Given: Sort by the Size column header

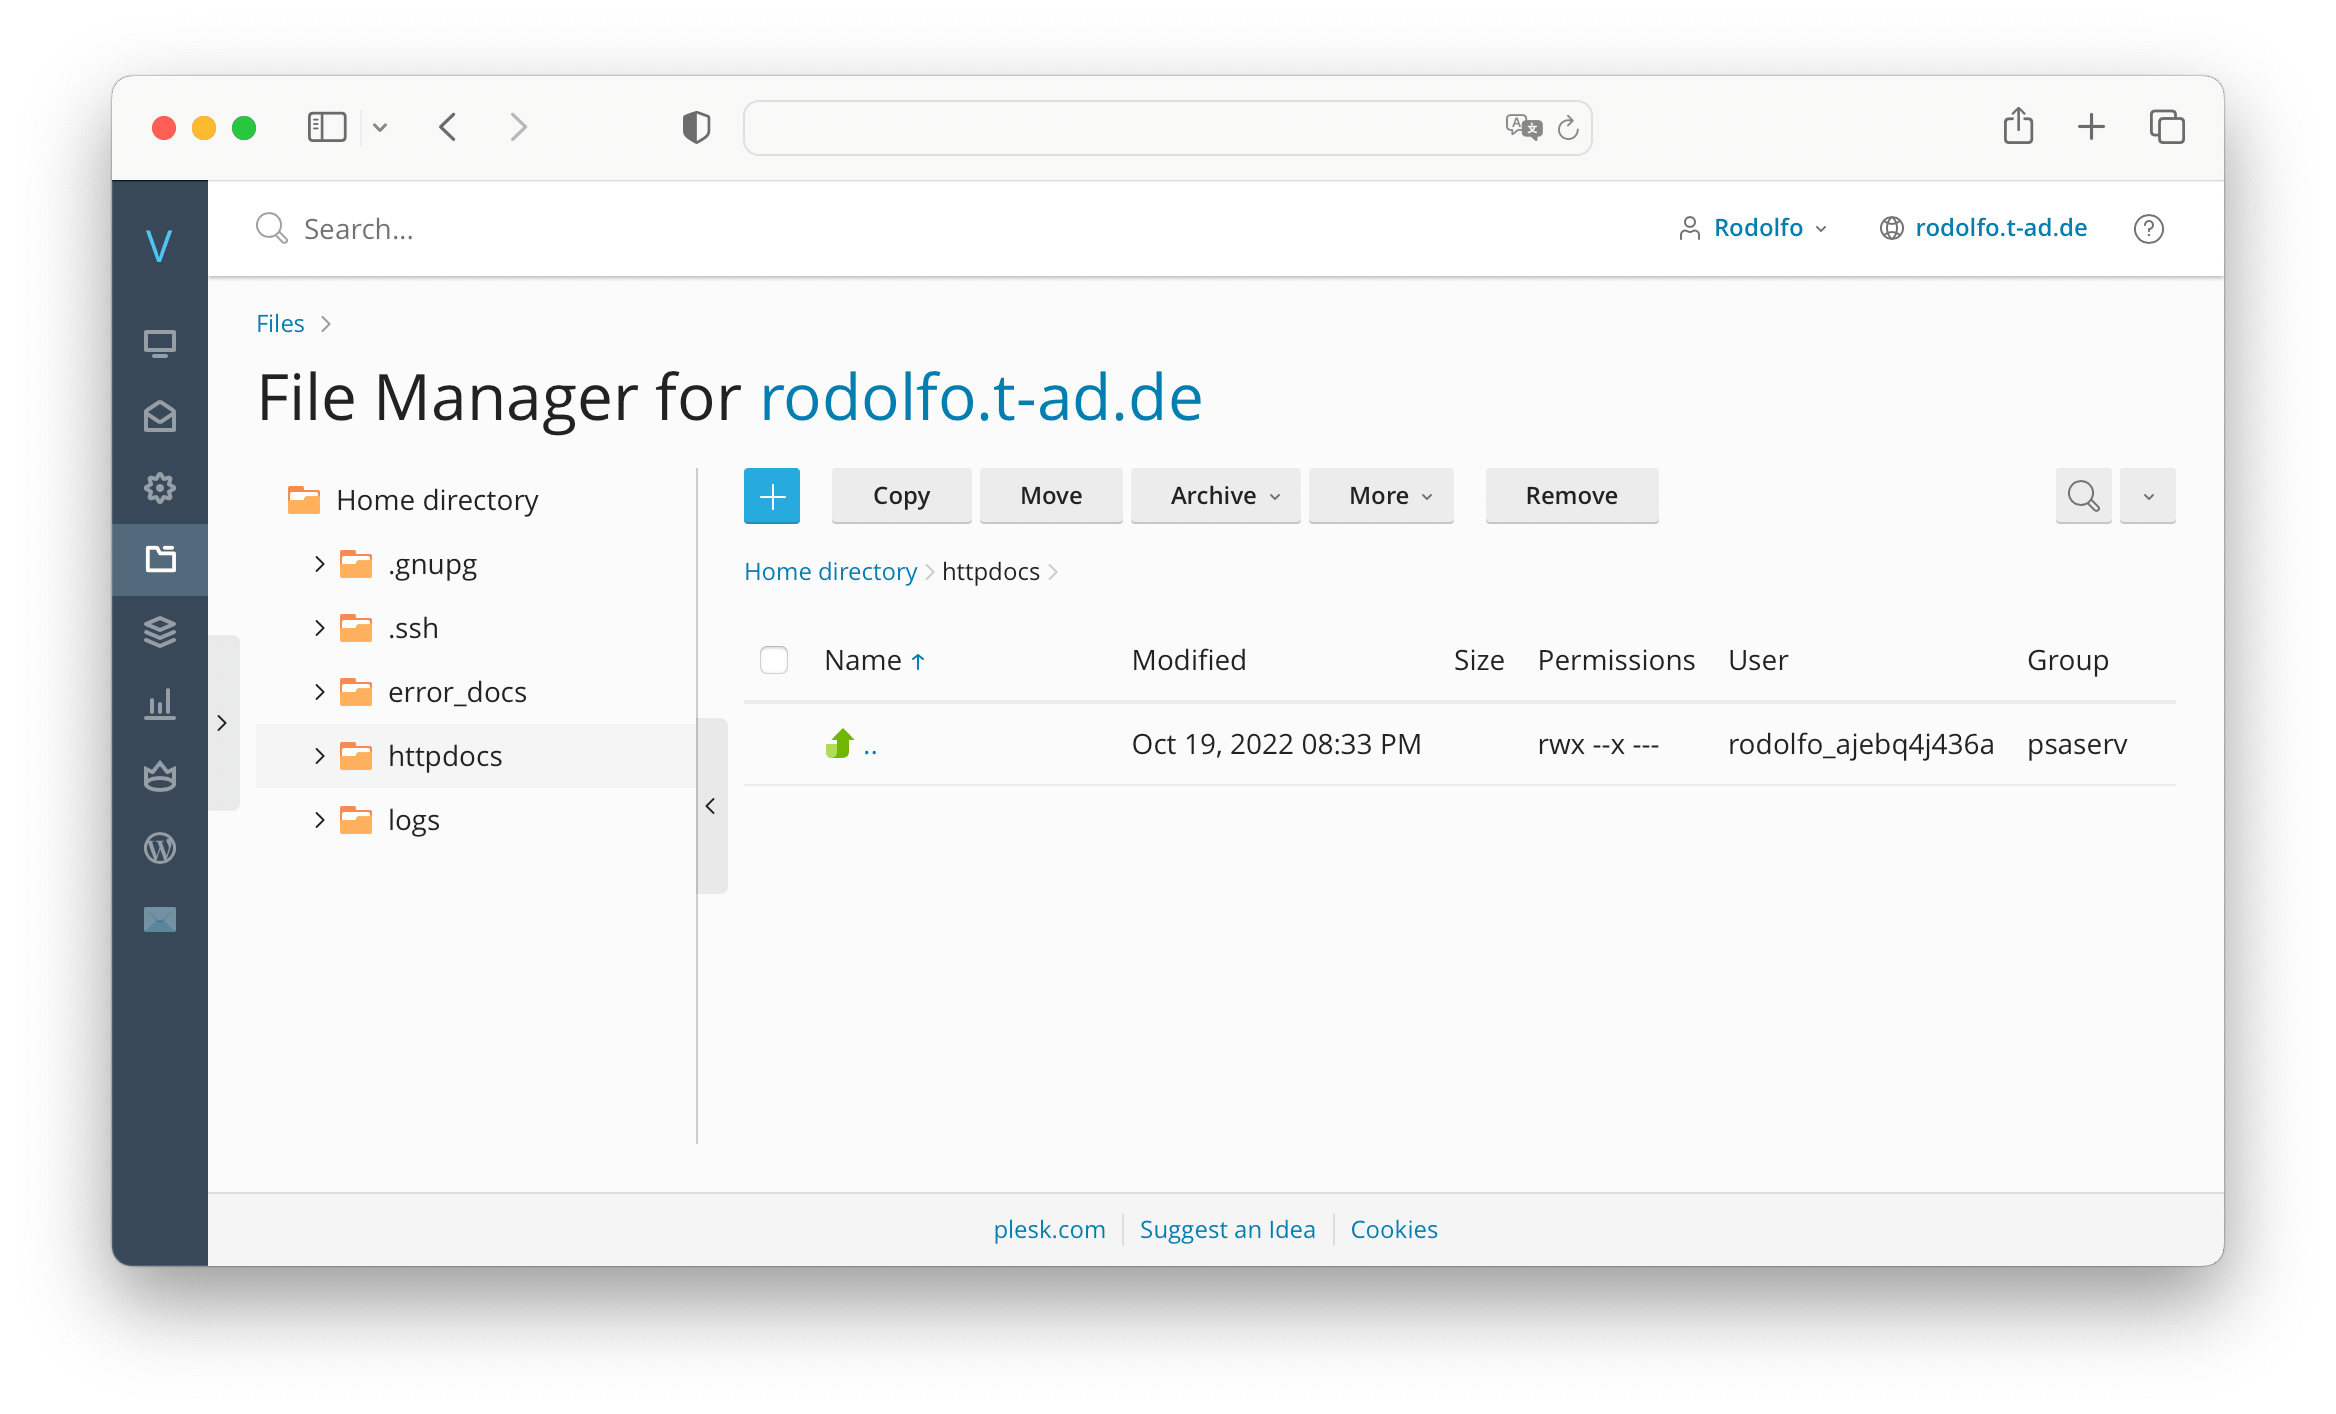Looking at the screenshot, I should [1479, 660].
